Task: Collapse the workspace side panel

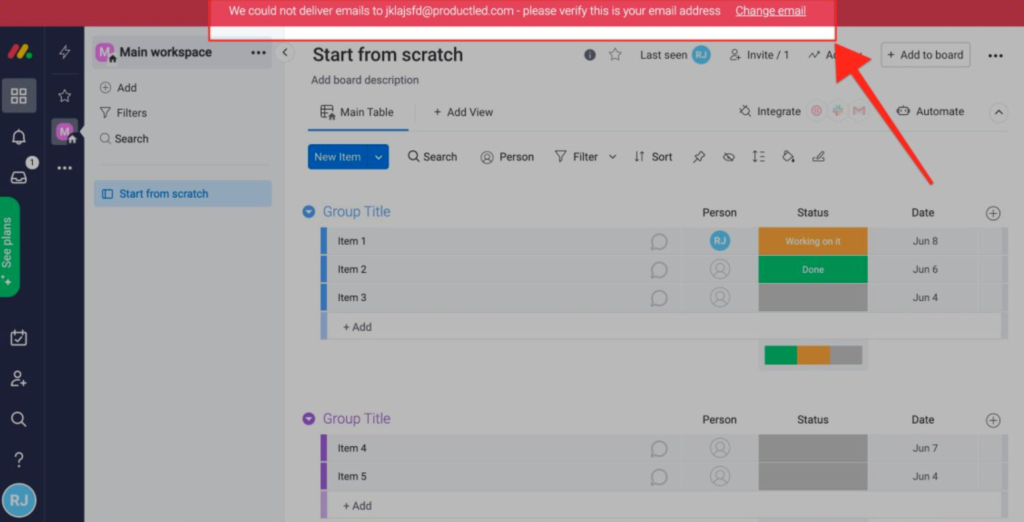Action: pos(285,52)
